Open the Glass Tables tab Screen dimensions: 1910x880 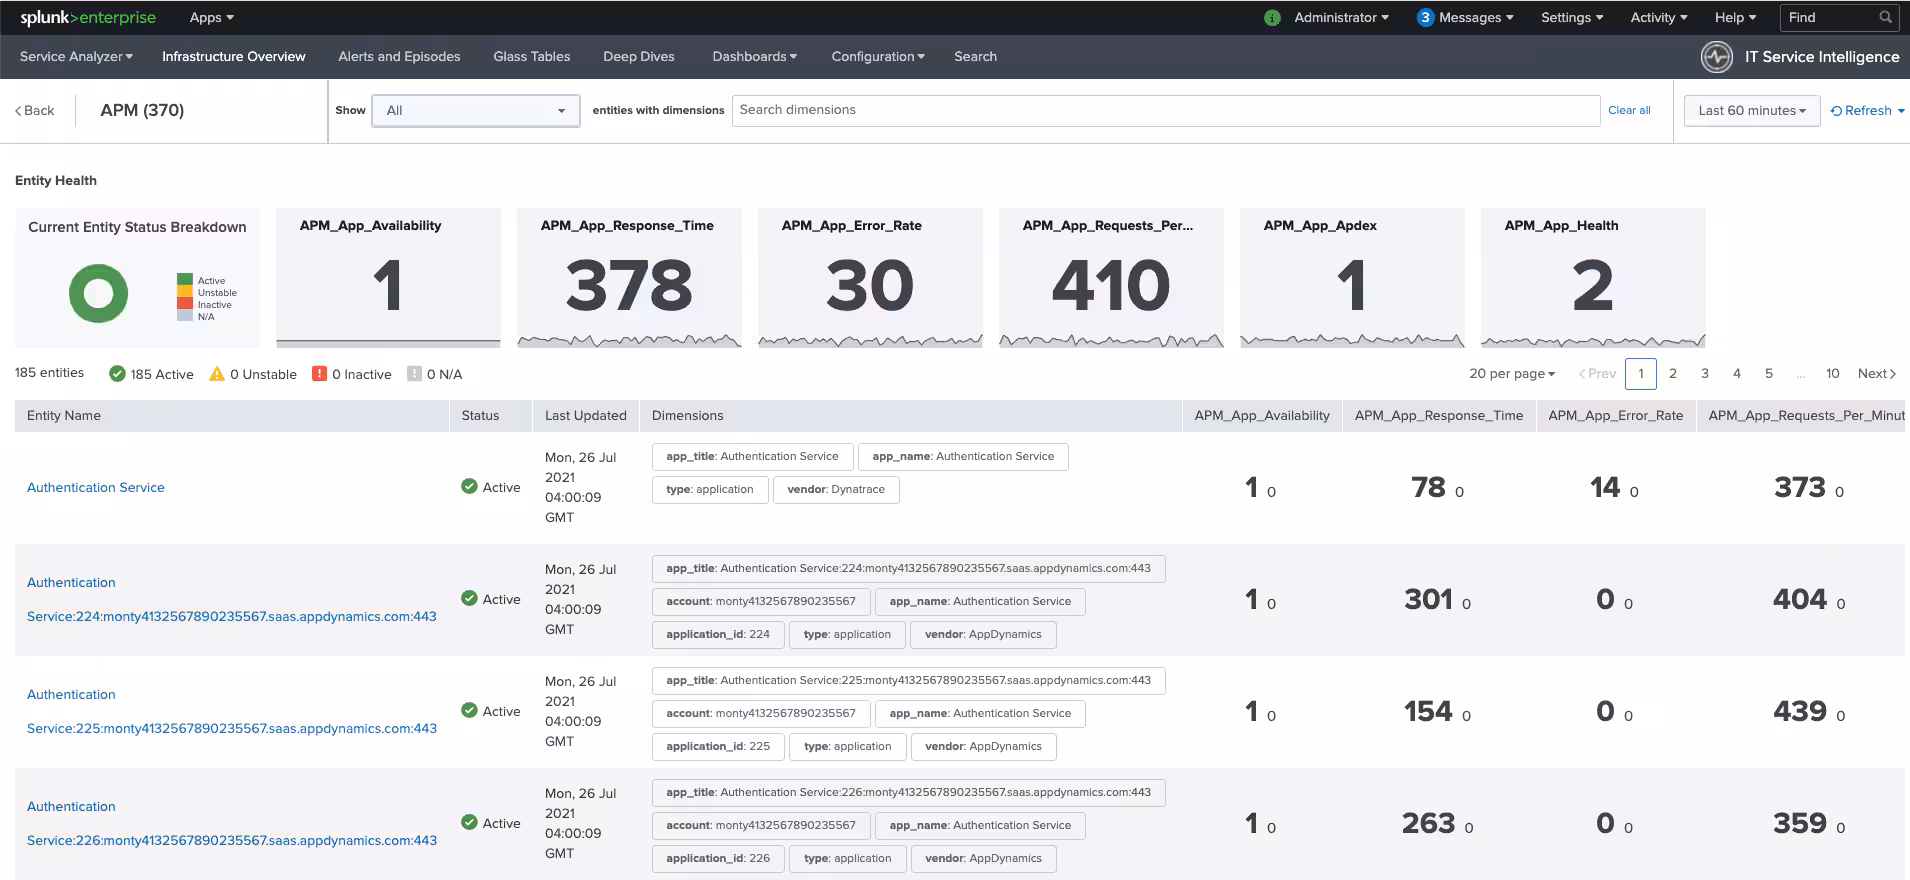[531, 57]
